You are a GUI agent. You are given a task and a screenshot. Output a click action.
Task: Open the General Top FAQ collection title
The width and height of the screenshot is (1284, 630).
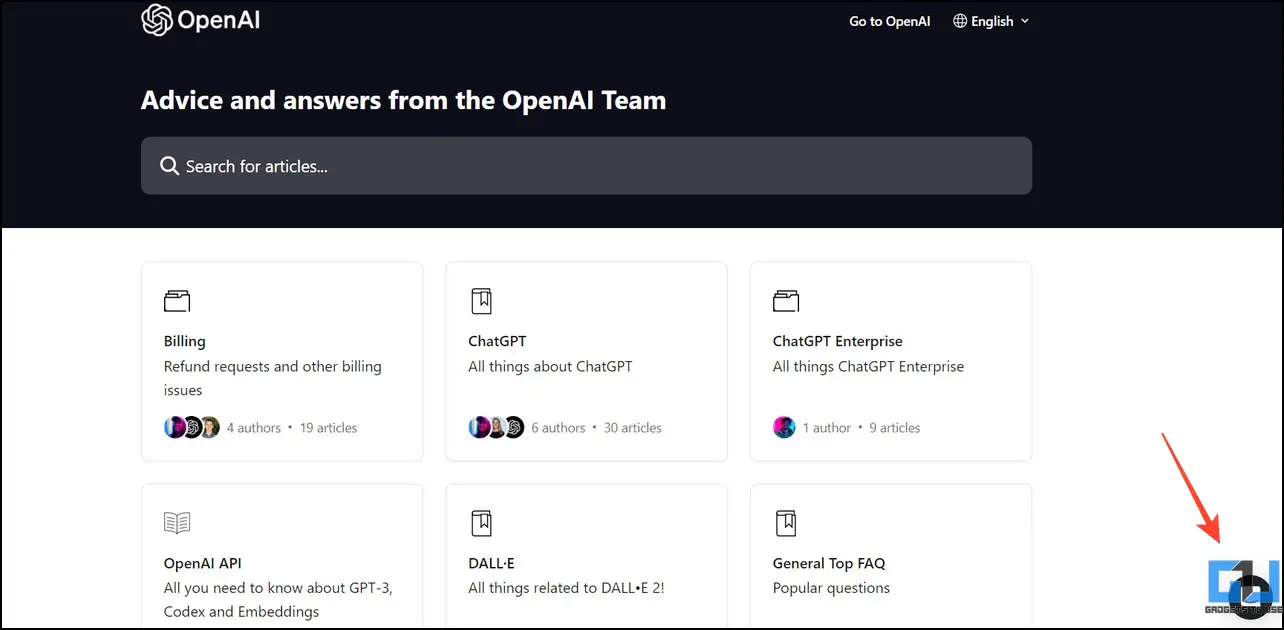[x=829, y=563]
